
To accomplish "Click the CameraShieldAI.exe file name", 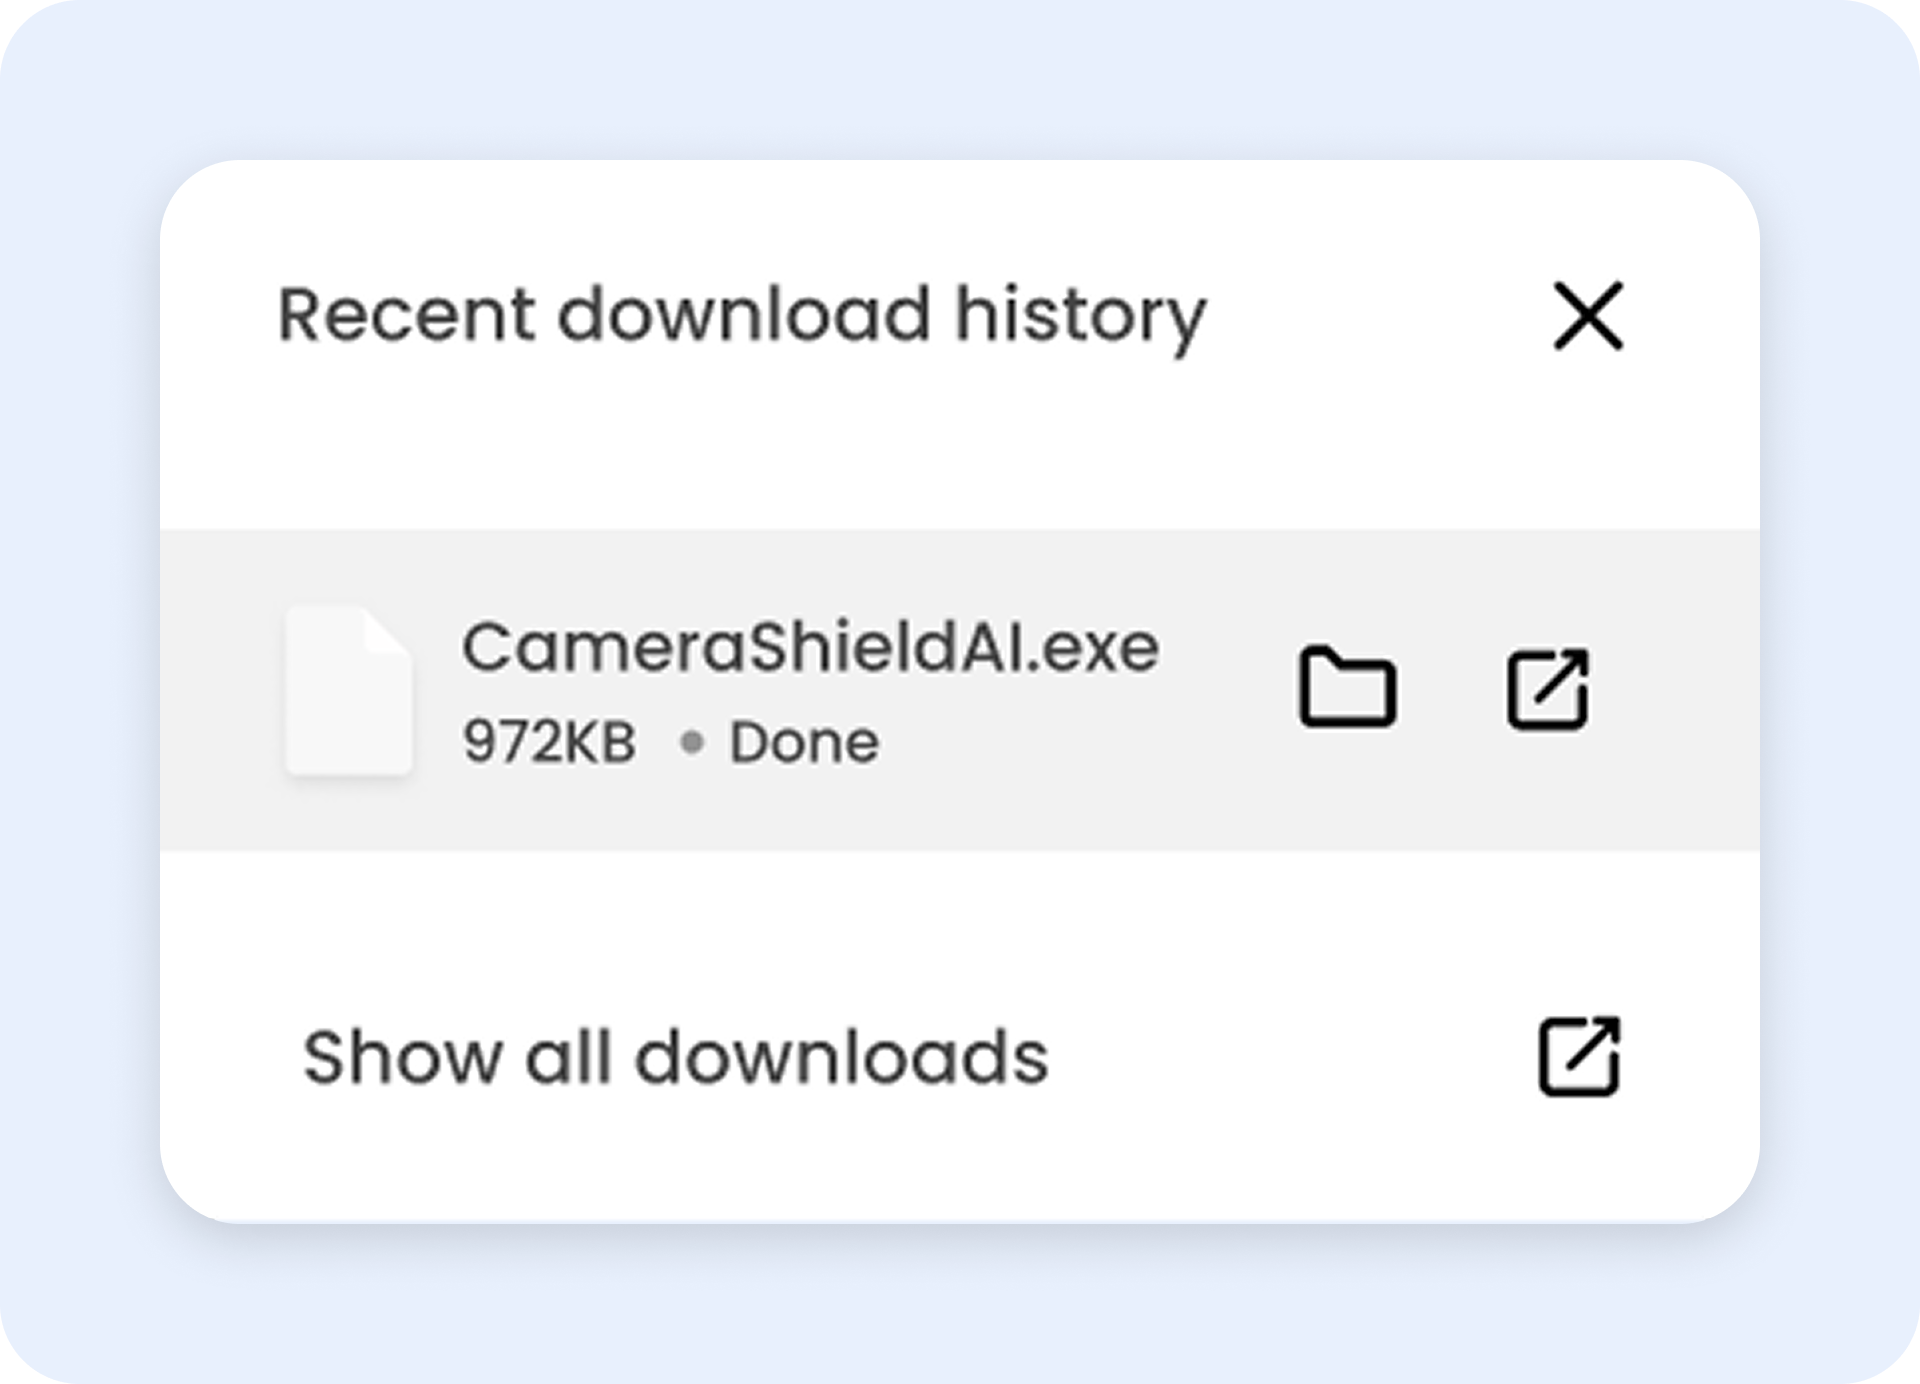I will [x=812, y=648].
